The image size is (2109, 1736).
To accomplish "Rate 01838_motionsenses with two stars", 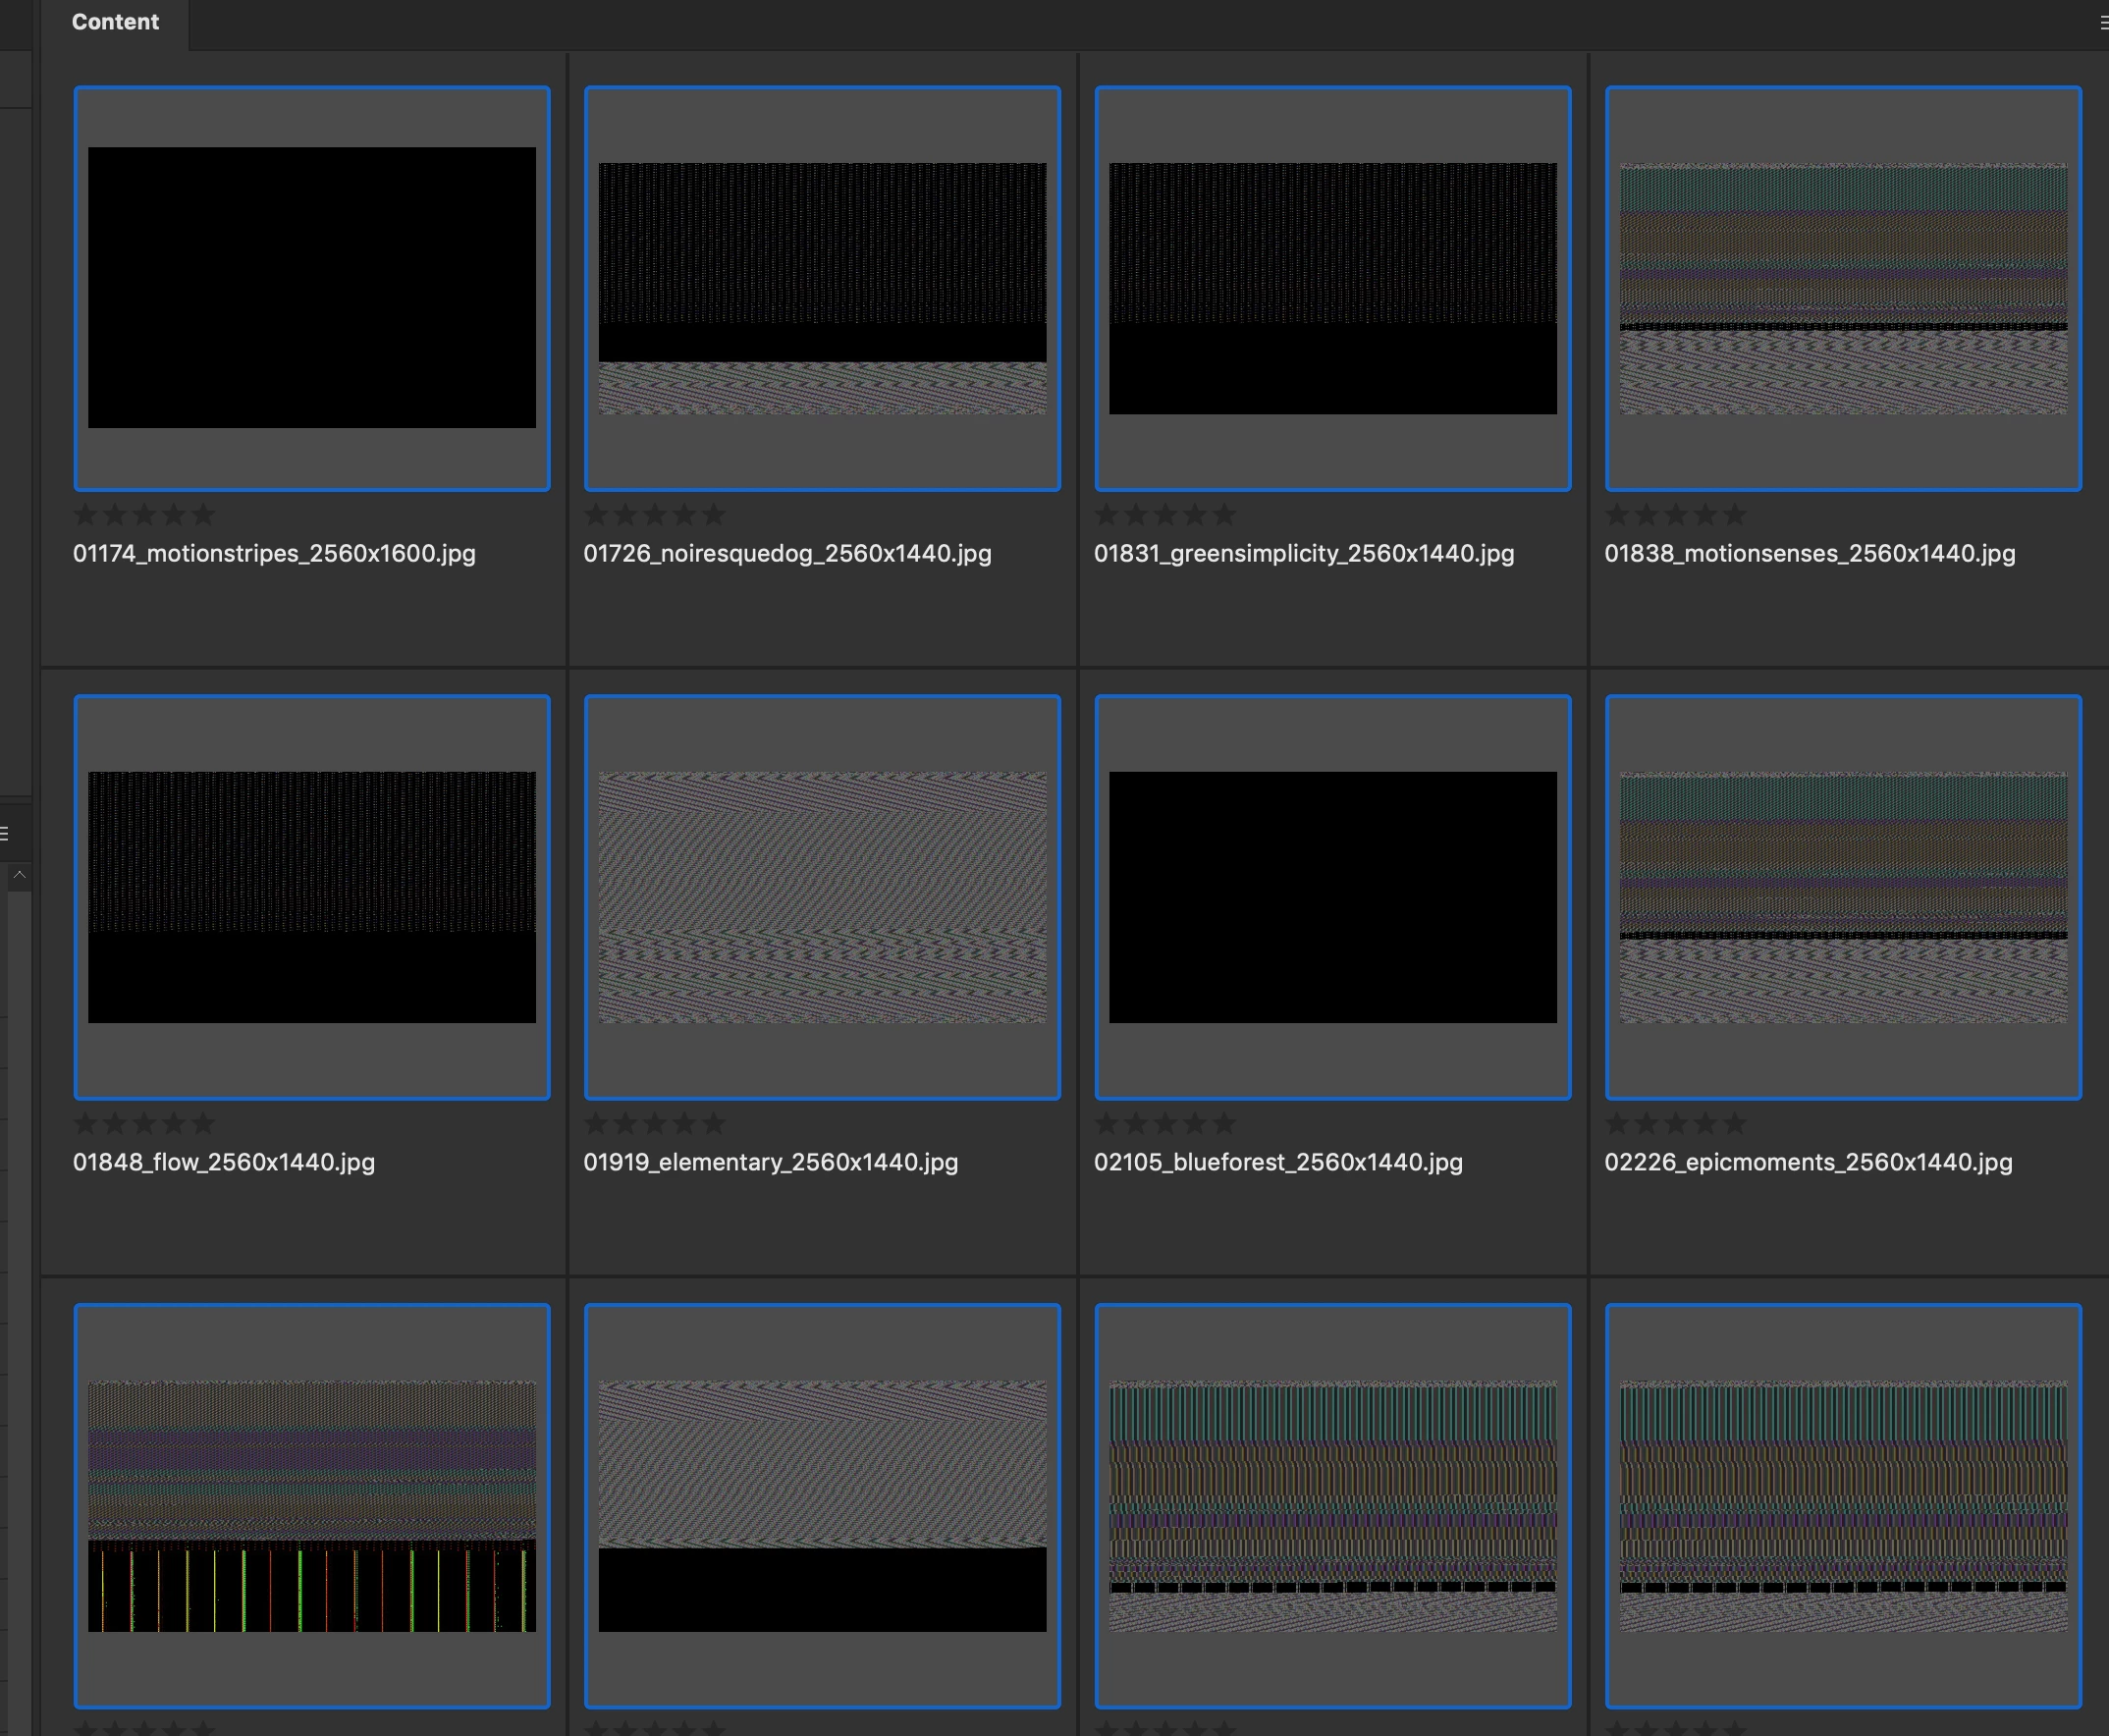I will [x=1646, y=515].
